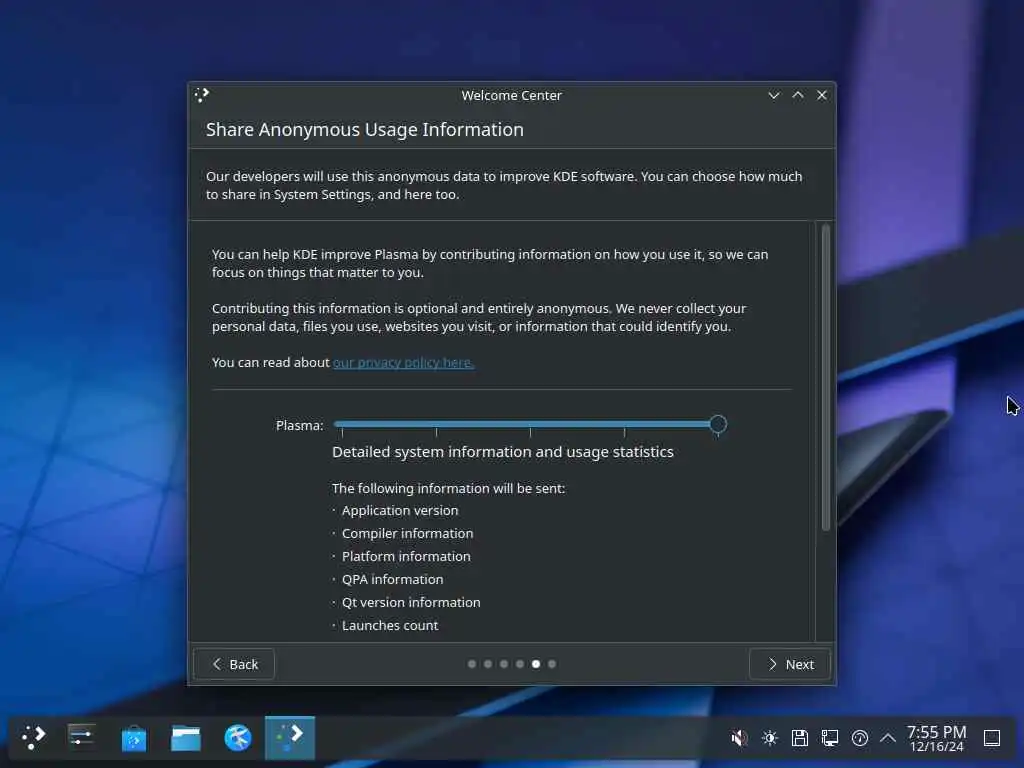
Task: Jump to first page indicator dot
Action: click(472, 664)
